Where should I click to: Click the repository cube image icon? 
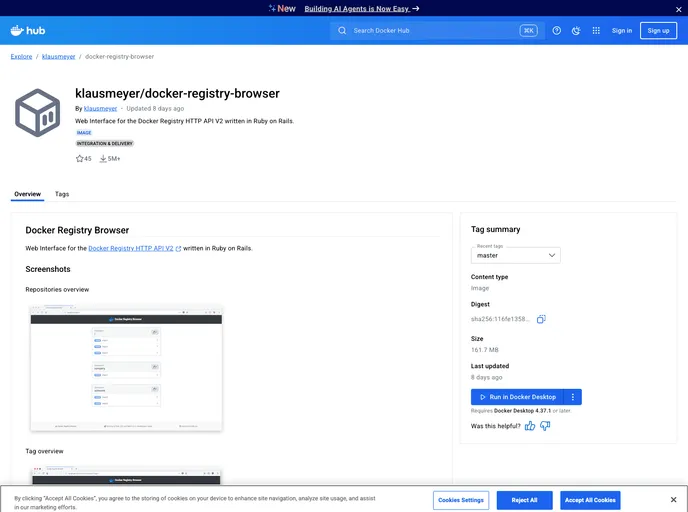38,113
